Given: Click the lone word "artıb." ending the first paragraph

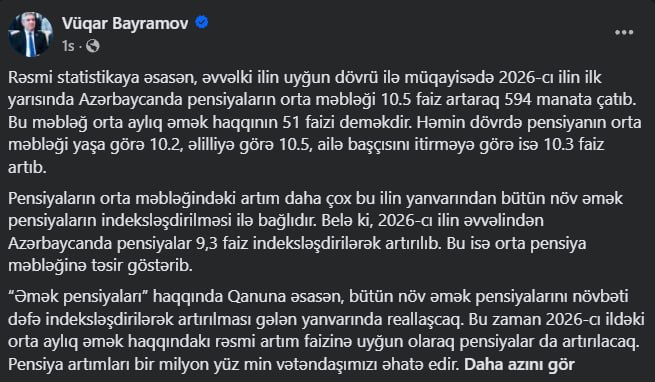Looking at the screenshot, I should tap(27, 168).
